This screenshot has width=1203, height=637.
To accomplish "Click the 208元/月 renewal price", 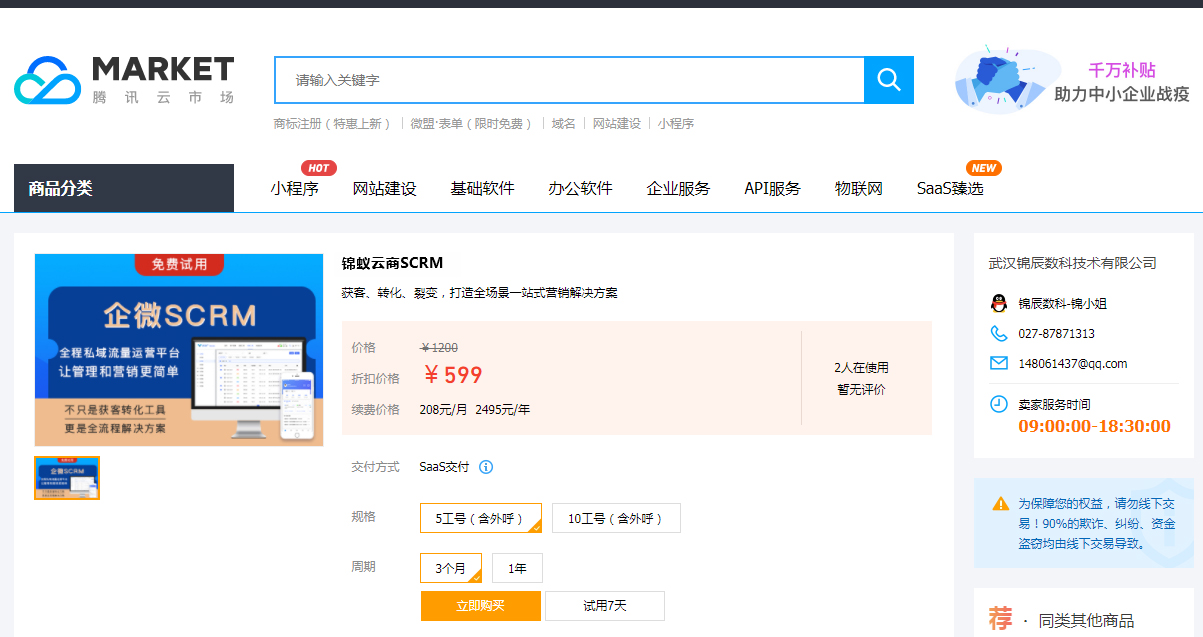I will (x=443, y=409).
